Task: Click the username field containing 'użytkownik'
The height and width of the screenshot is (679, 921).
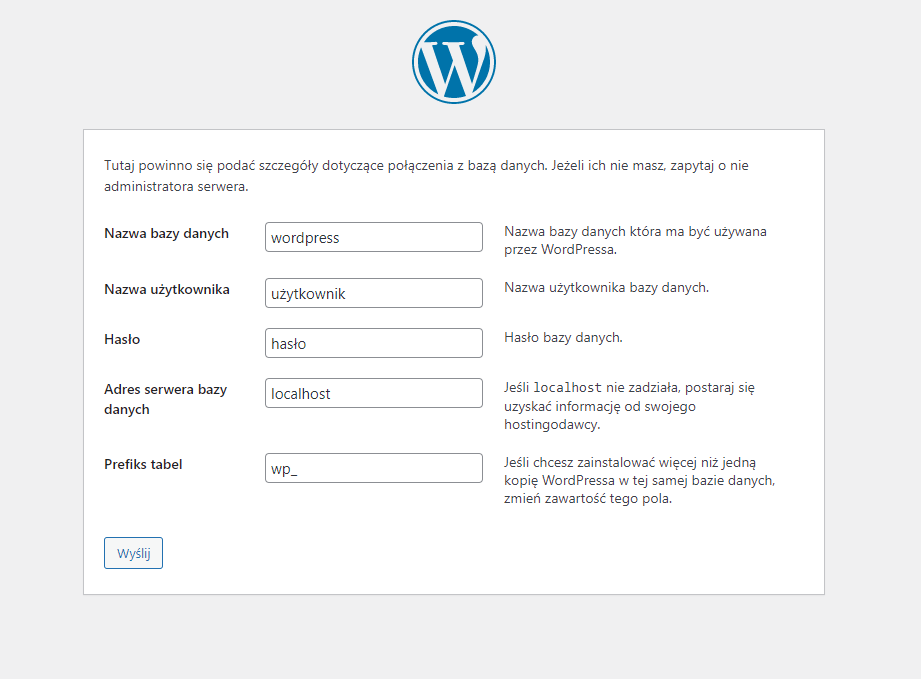Action: (x=374, y=293)
